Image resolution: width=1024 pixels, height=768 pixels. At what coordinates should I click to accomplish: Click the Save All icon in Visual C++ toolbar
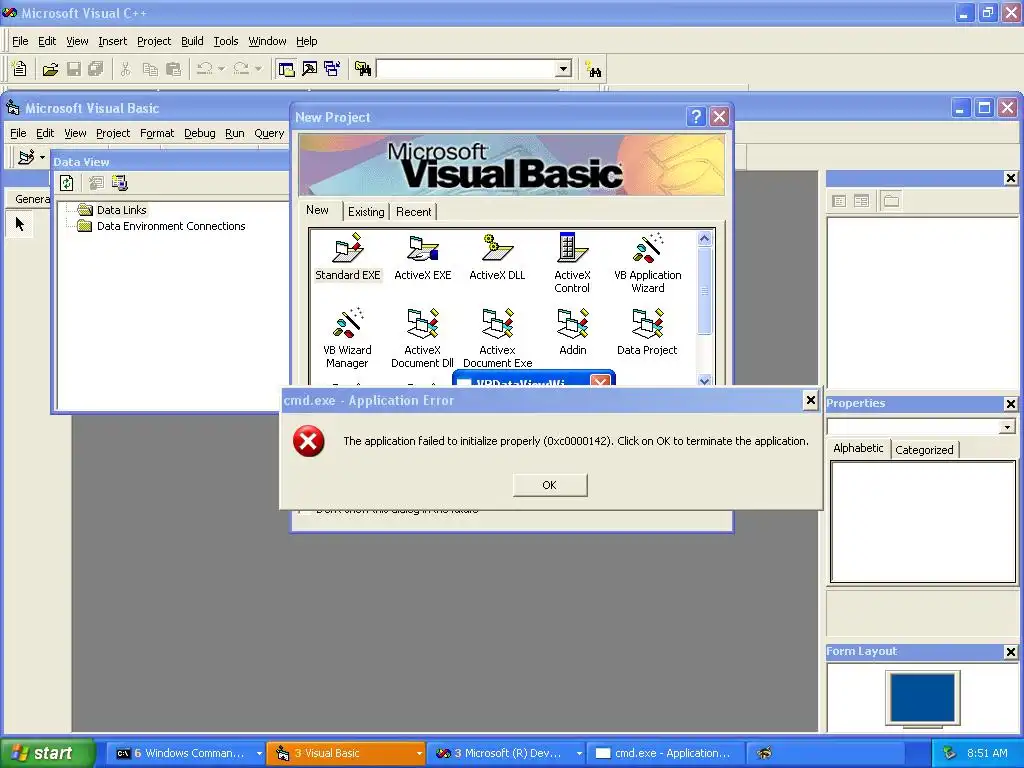pos(96,69)
